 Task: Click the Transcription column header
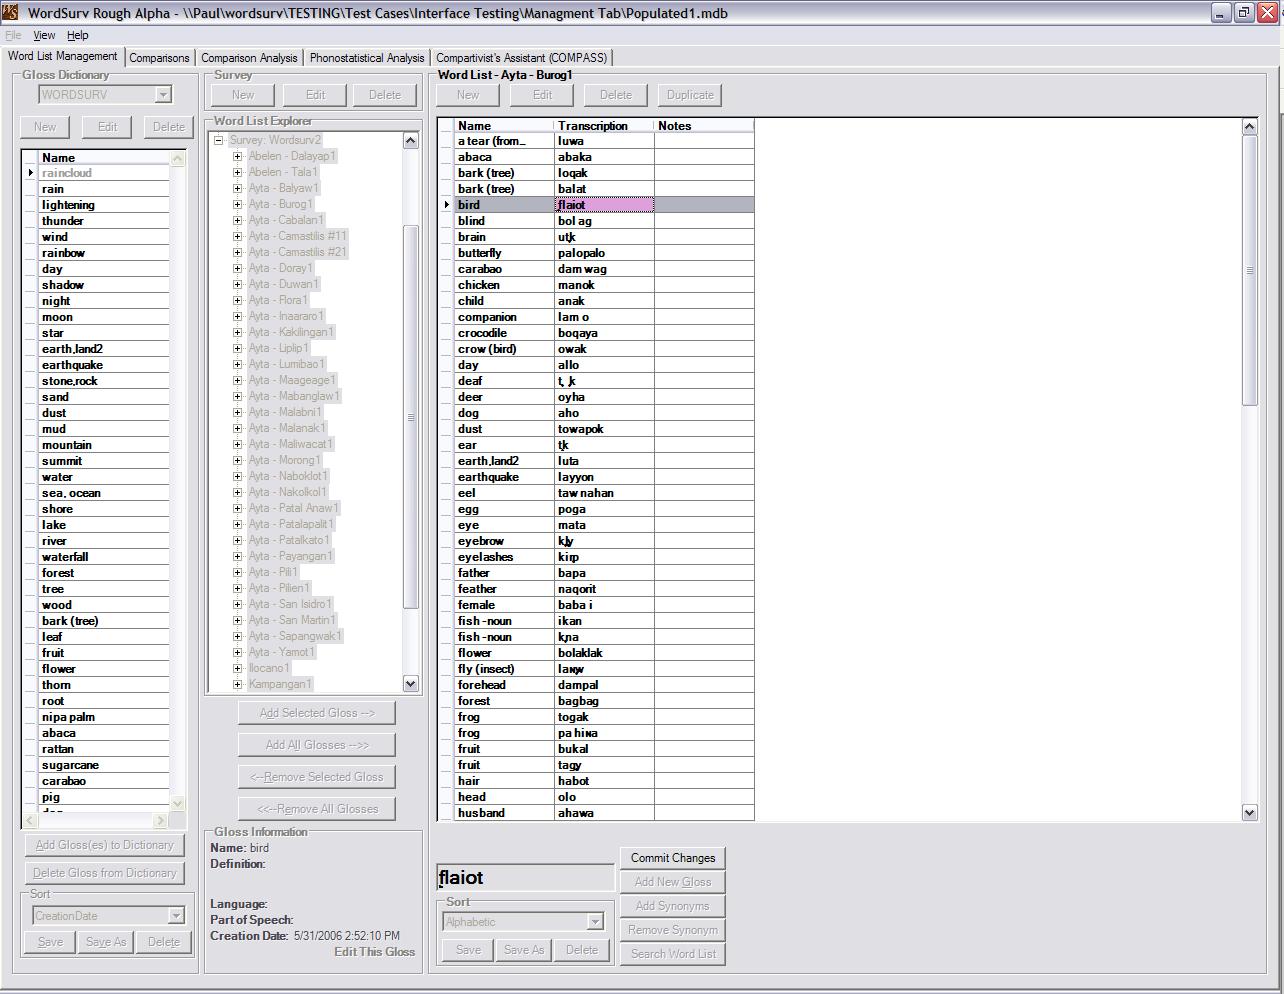(x=604, y=126)
